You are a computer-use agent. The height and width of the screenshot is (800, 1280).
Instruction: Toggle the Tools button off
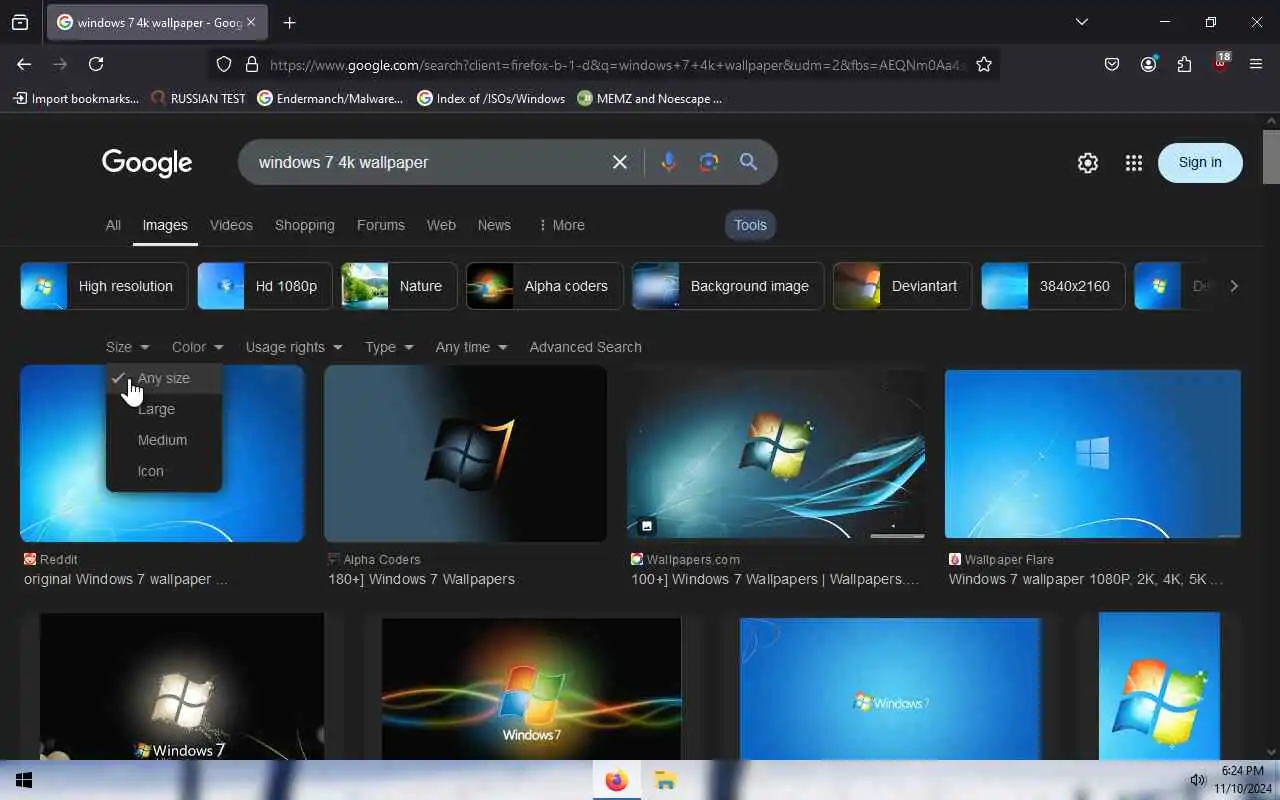tap(750, 225)
